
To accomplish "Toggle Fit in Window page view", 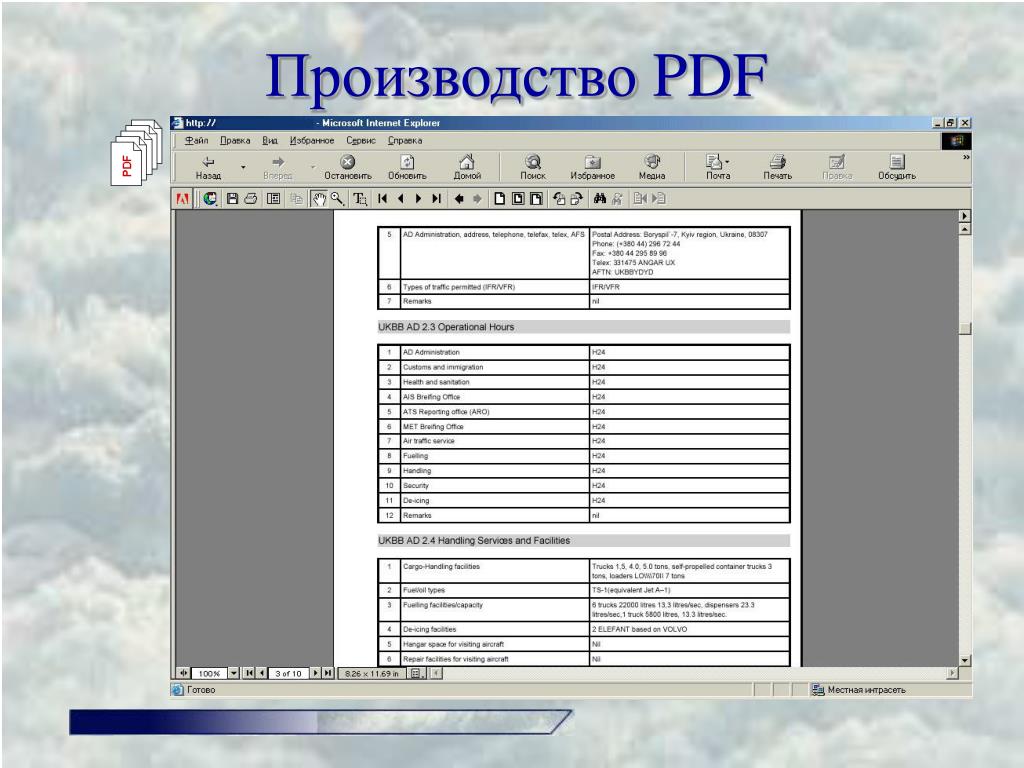I will 518,199.
